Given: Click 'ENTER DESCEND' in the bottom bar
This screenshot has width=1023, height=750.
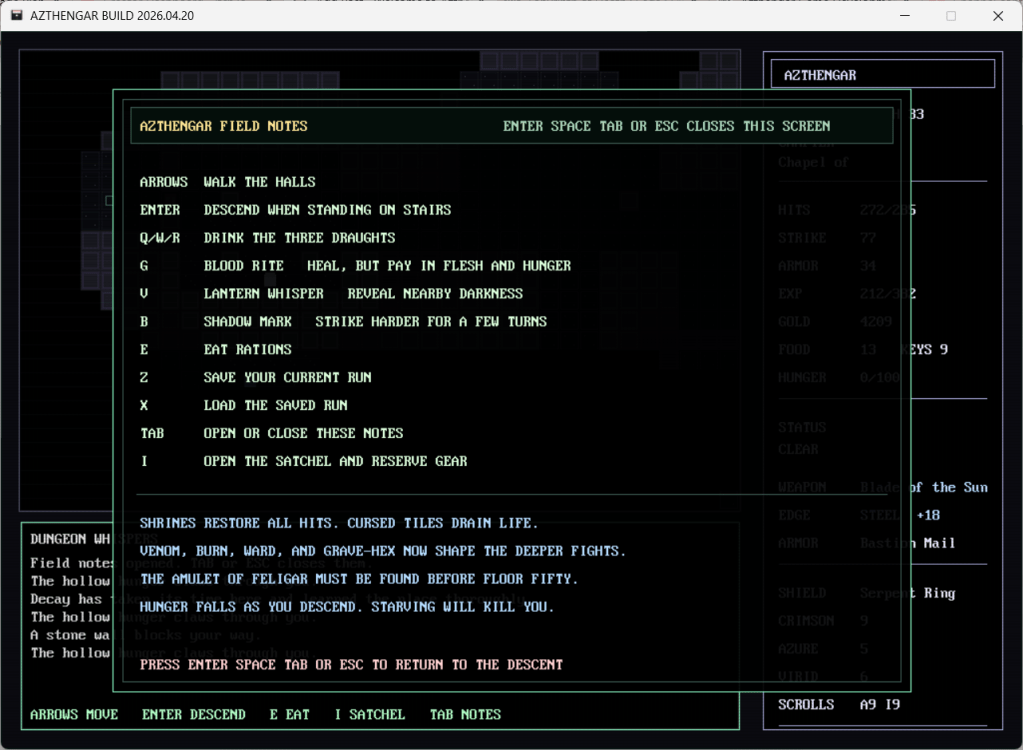Looking at the screenshot, I should [193, 715].
